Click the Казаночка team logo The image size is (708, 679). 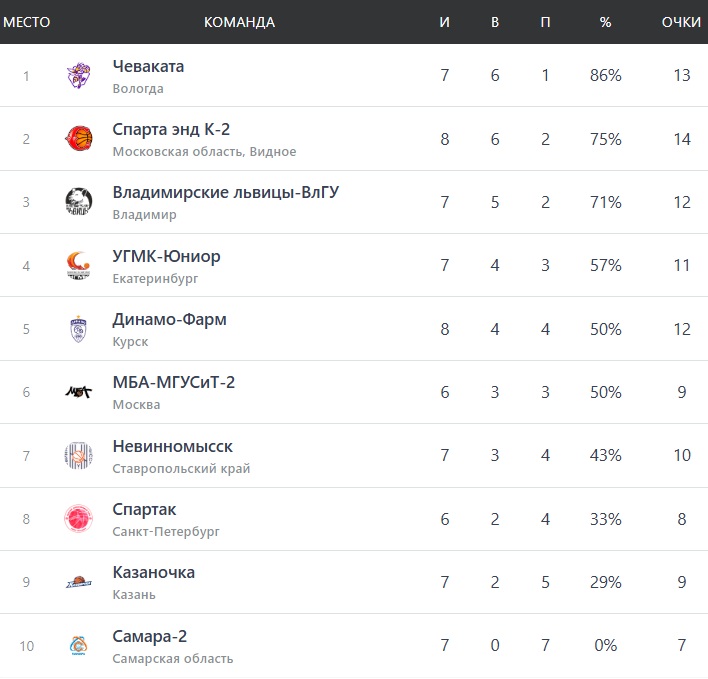tap(79, 582)
